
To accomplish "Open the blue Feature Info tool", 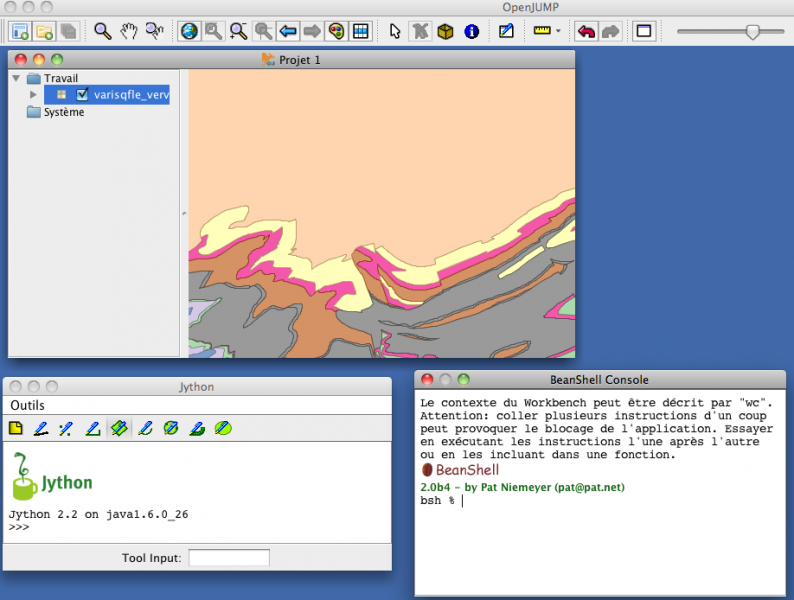I will point(471,31).
